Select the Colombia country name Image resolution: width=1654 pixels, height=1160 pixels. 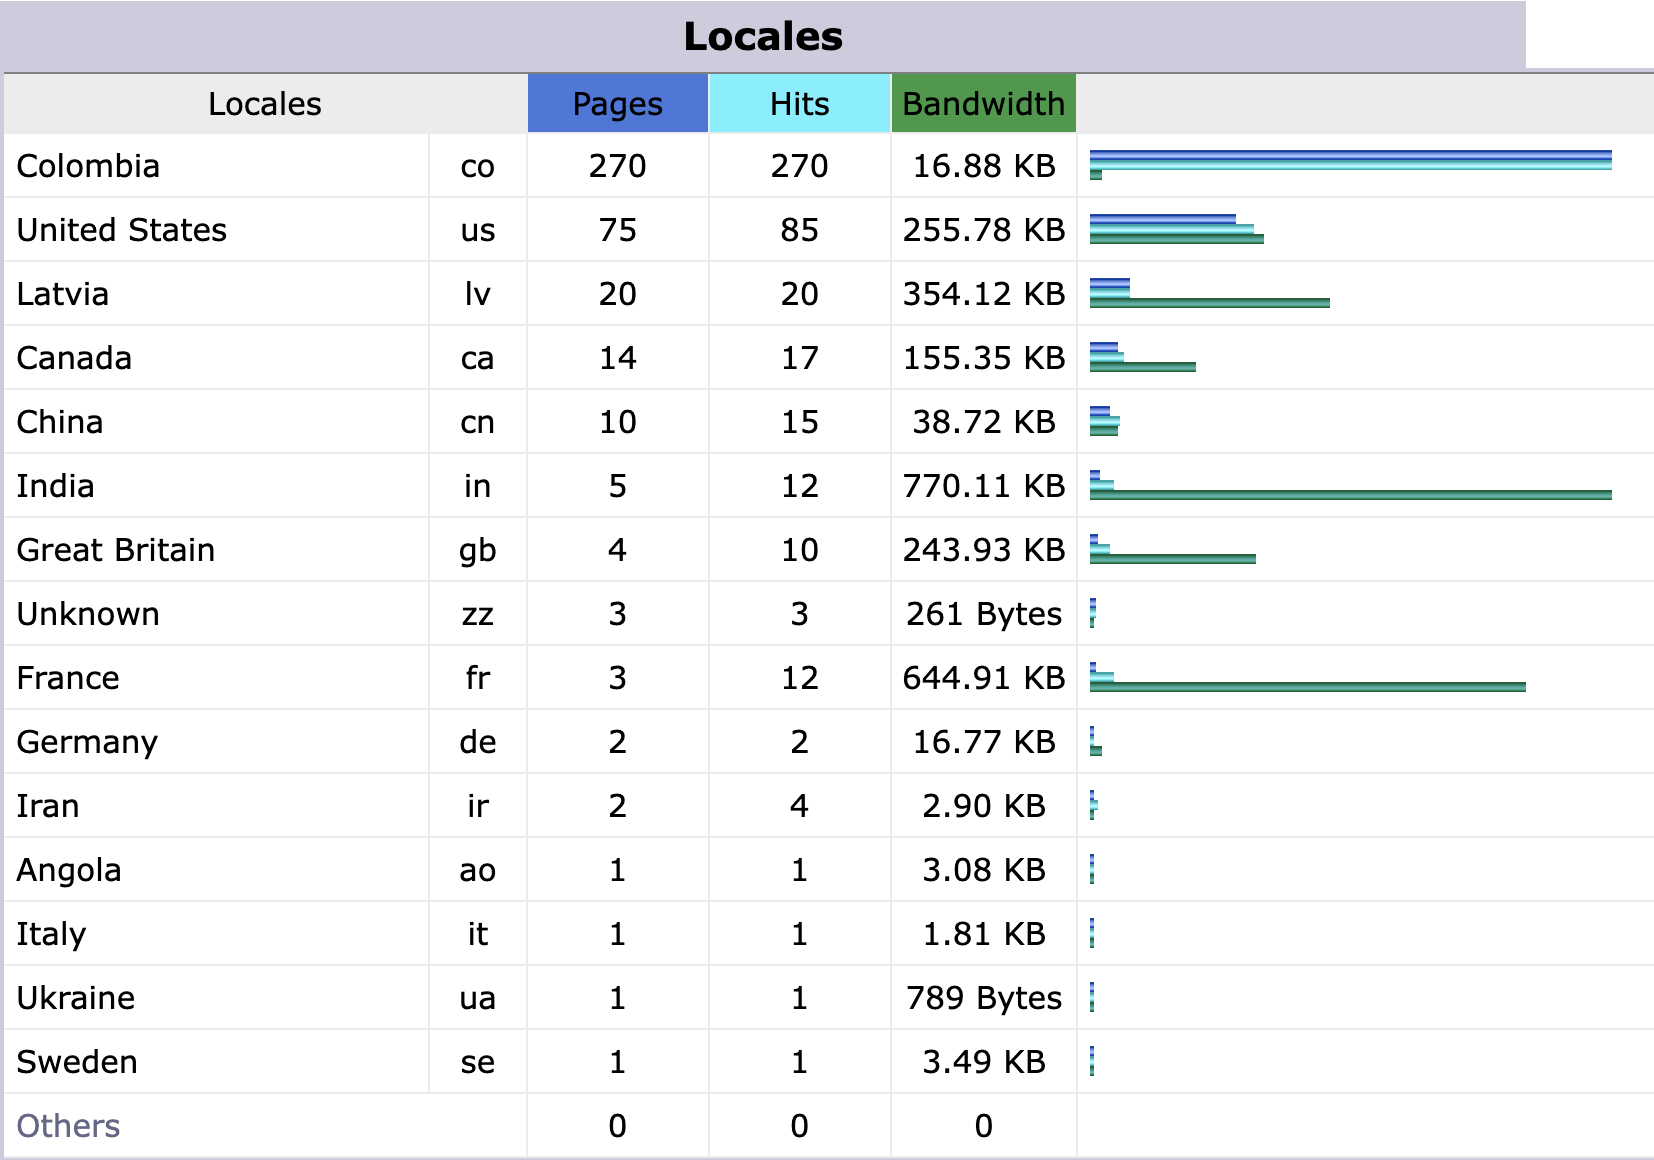(x=88, y=166)
